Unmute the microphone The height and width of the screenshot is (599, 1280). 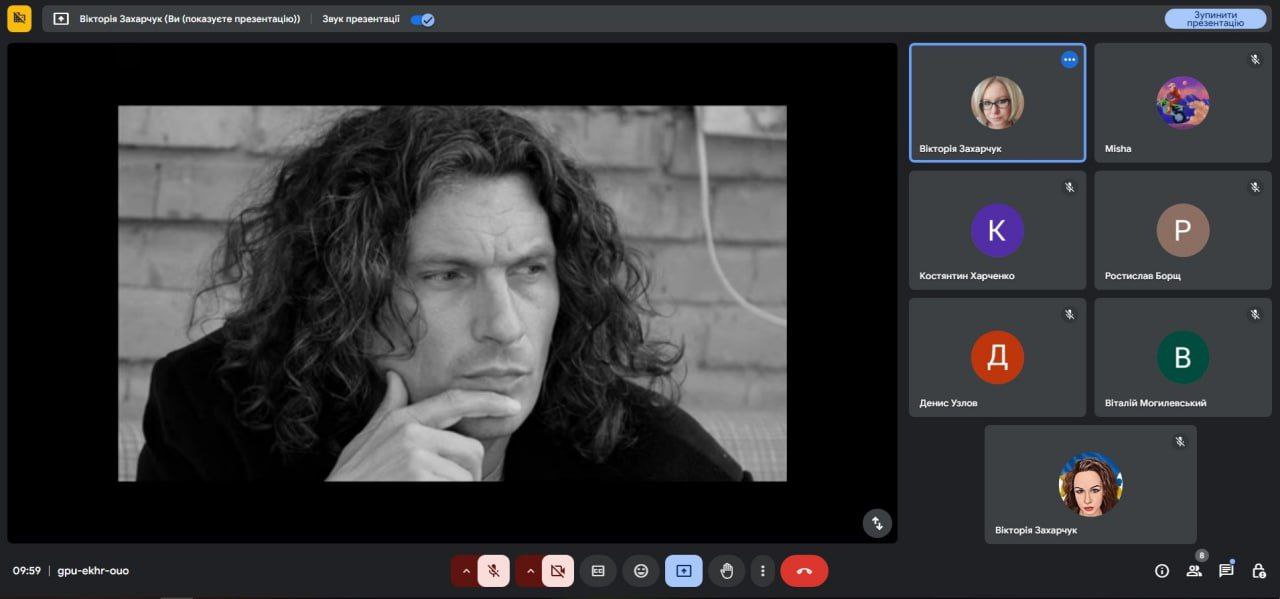click(x=493, y=571)
